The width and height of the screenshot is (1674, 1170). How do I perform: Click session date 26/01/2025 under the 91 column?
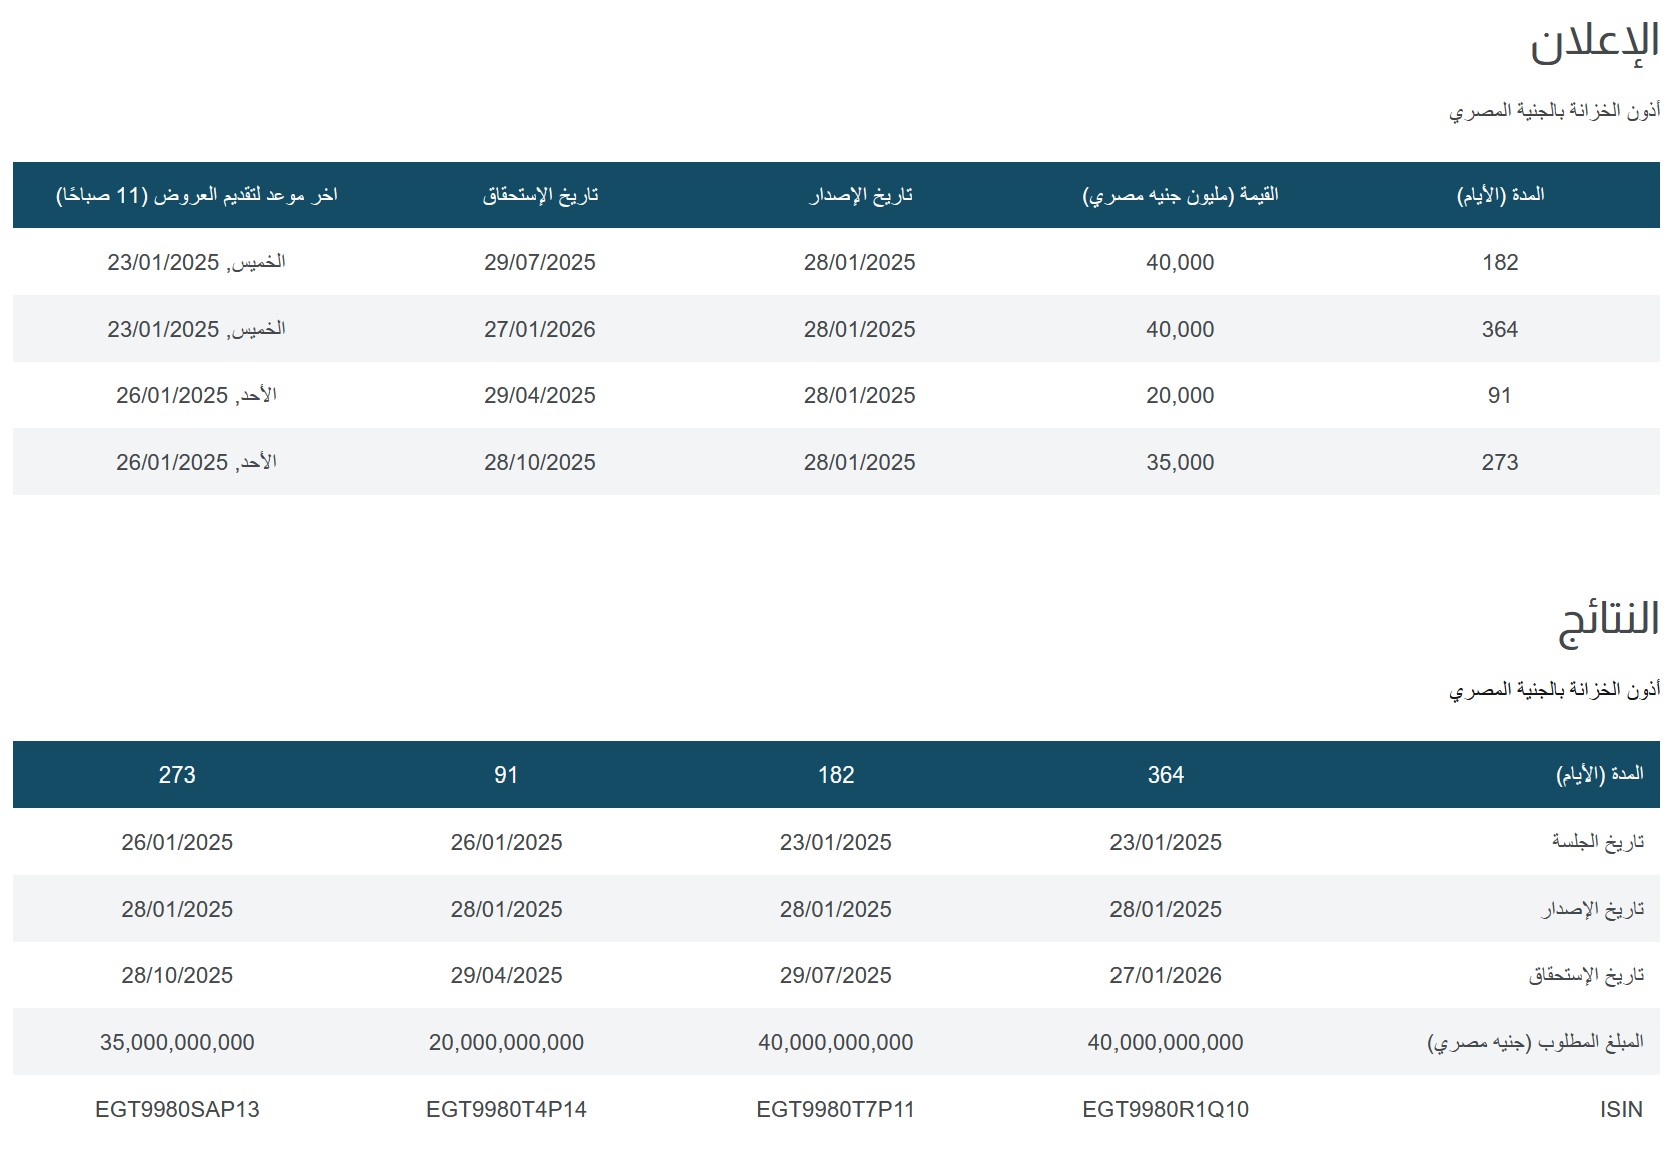tap(506, 842)
